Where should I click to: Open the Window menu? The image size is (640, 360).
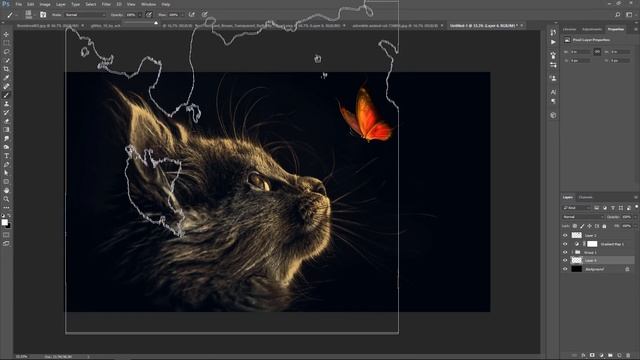[x=149, y=4]
